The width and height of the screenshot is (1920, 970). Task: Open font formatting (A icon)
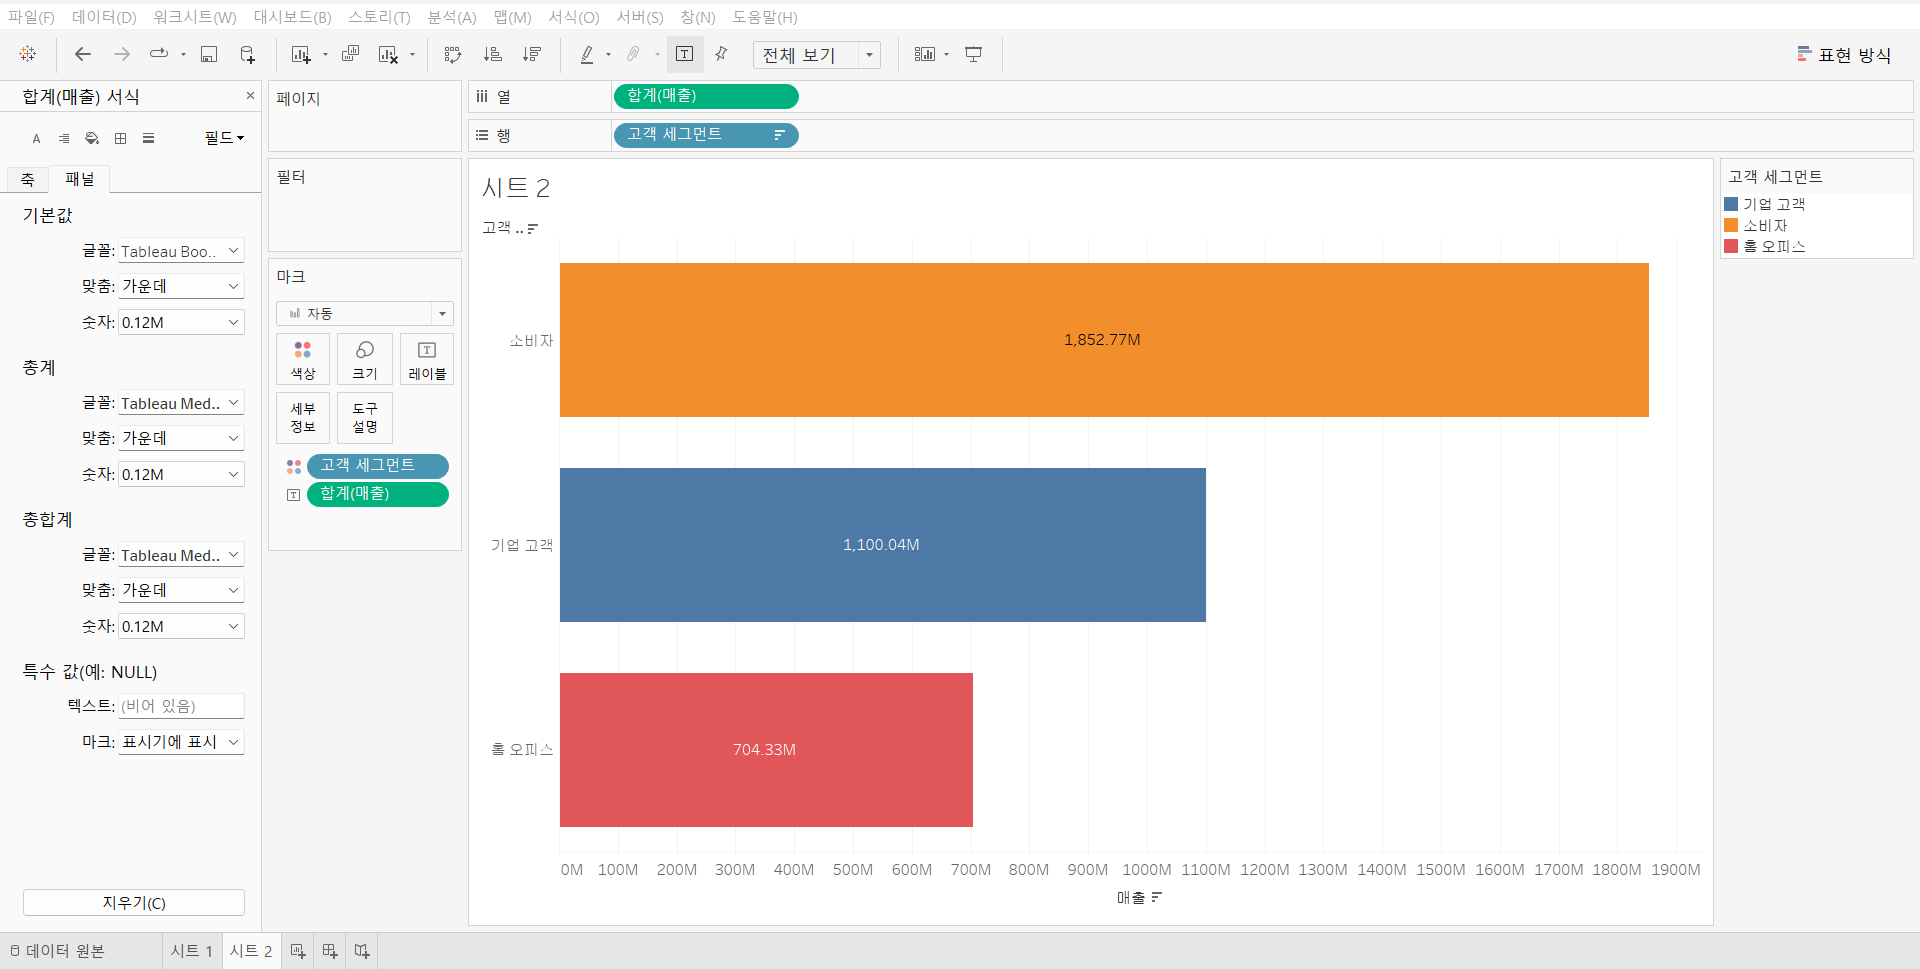click(x=36, y=138)
